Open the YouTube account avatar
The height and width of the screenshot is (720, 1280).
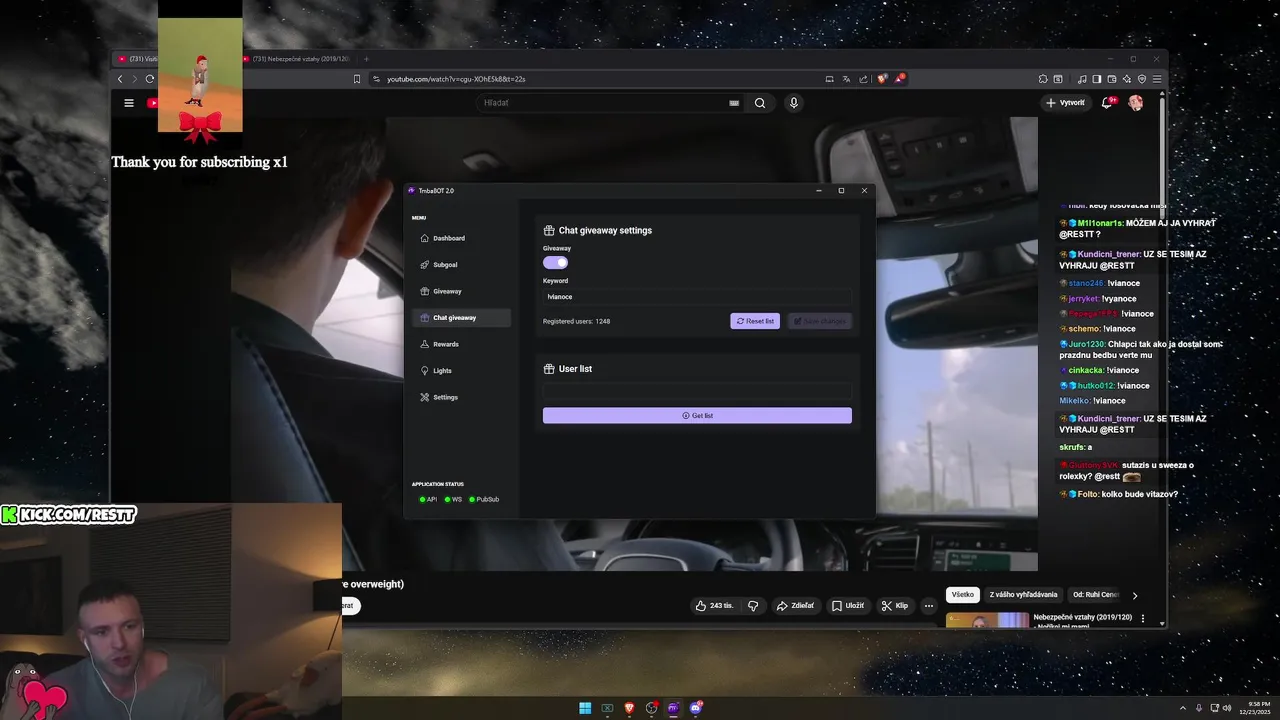click(x=1135, y=103)
